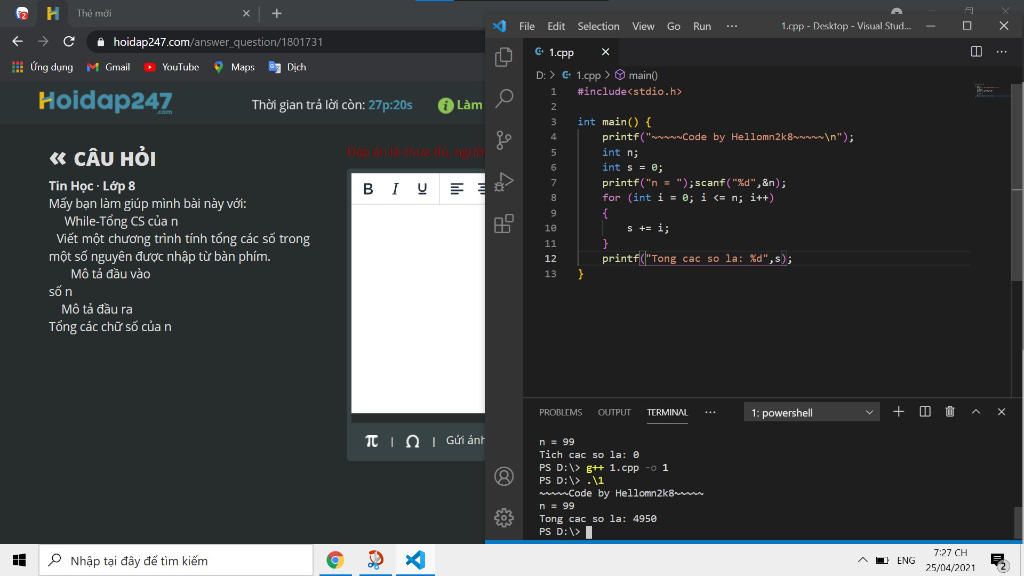This screenshot has height=576, width=1024.
Task: Click the taskbar search box
Action: pyautogui.click(x=176, y=560)
